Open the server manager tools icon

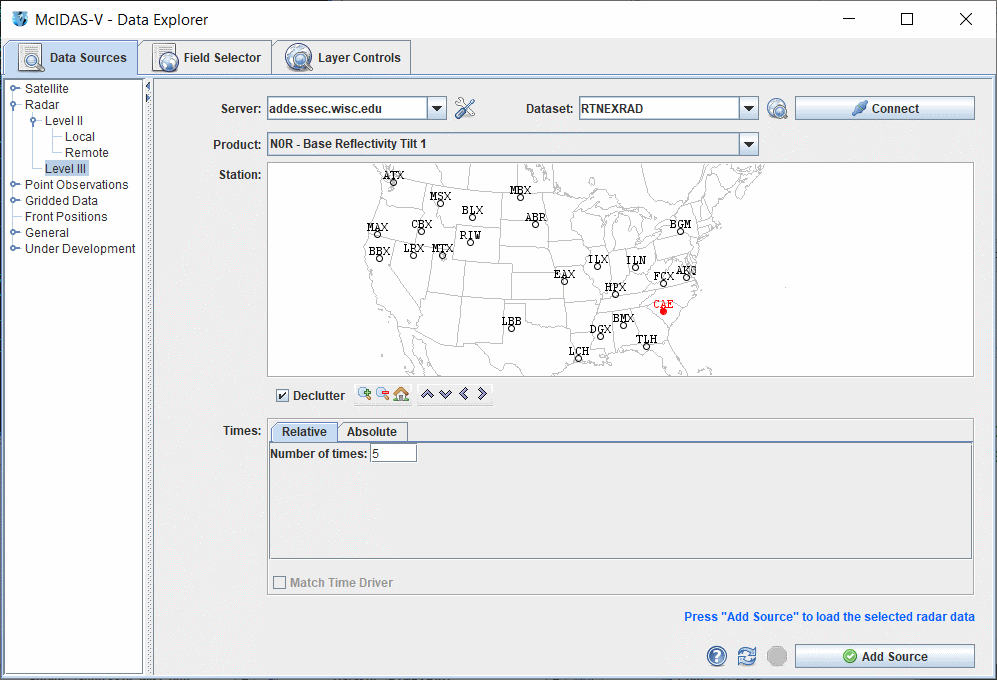point(465,109)
